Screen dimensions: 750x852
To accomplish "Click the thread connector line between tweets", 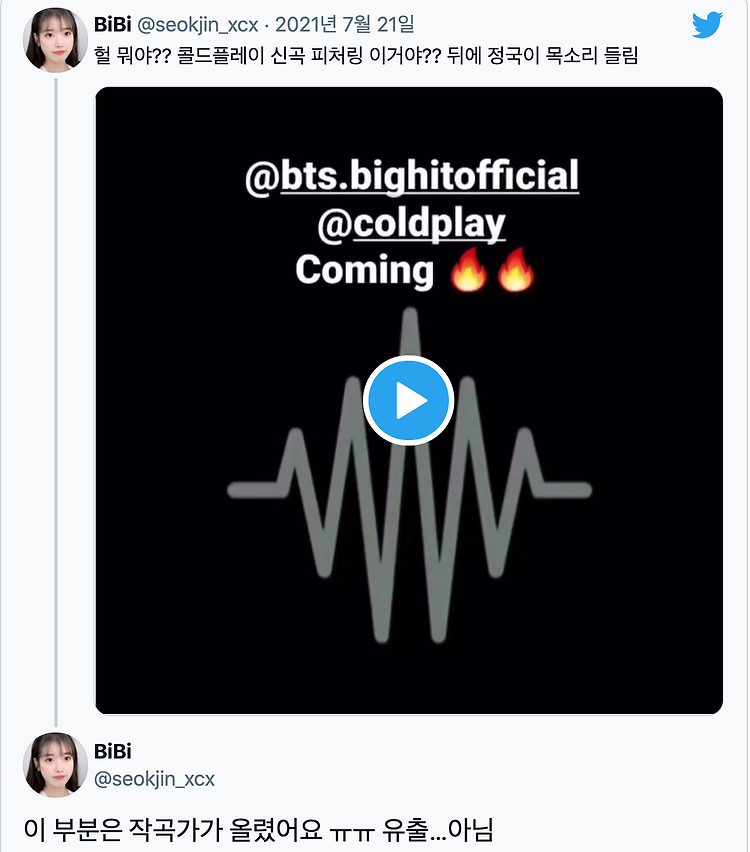I will click(x=56, y=402).
